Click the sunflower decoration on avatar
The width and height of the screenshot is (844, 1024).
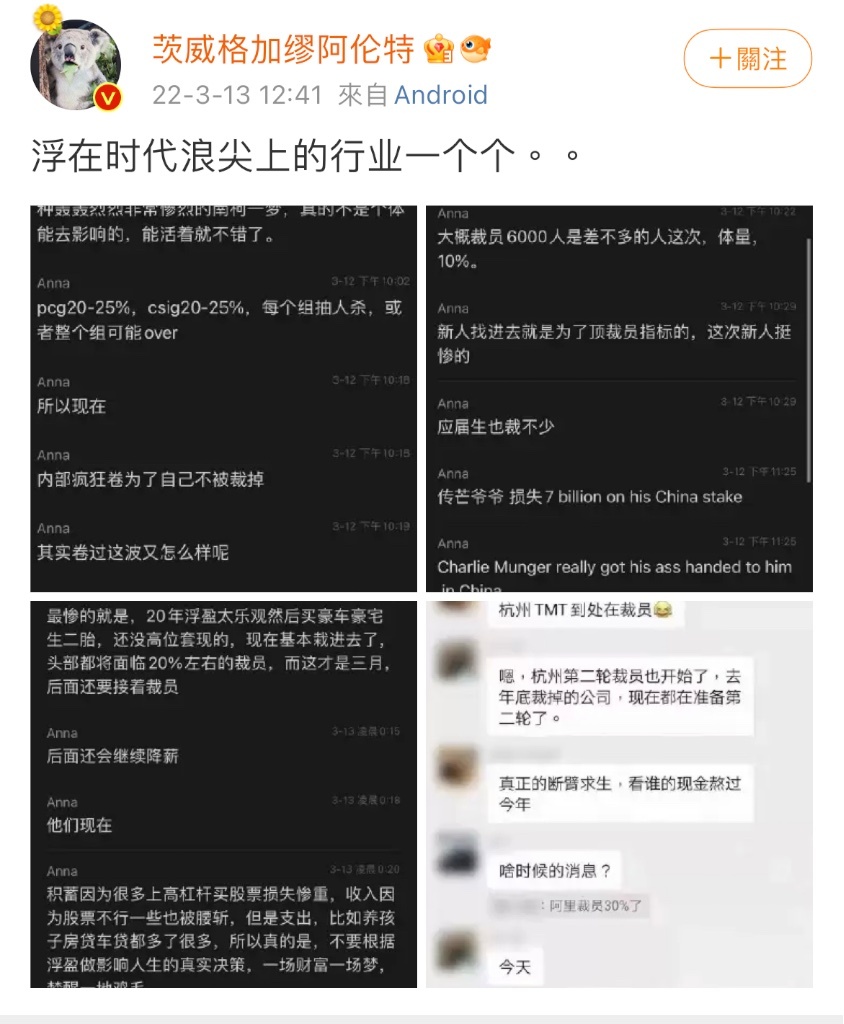click(48, 18)
